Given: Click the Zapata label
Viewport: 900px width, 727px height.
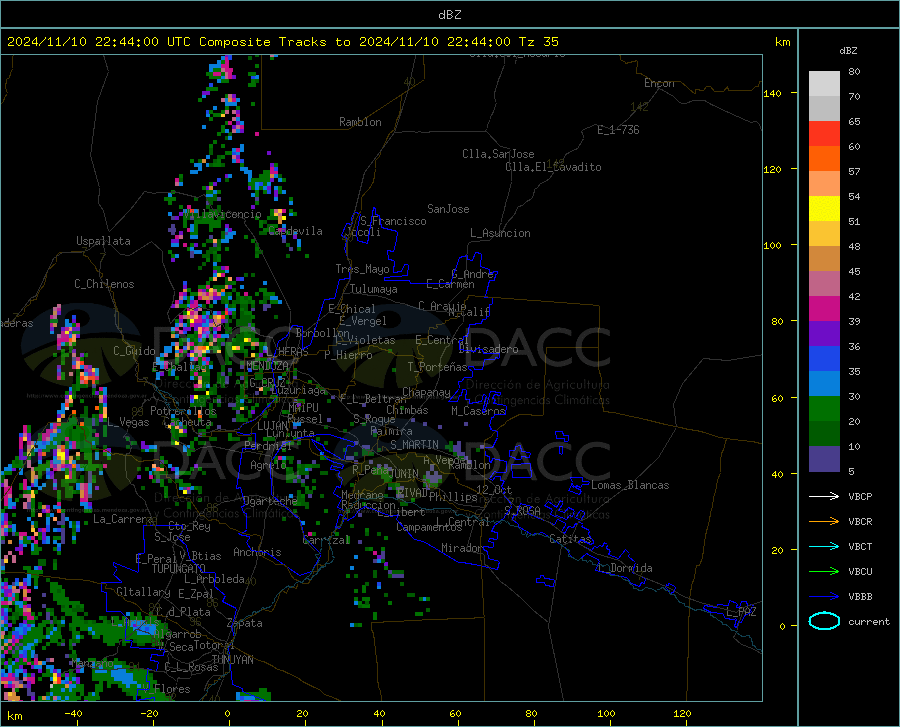Looking at the screenshot, I should tap(245, 623).
